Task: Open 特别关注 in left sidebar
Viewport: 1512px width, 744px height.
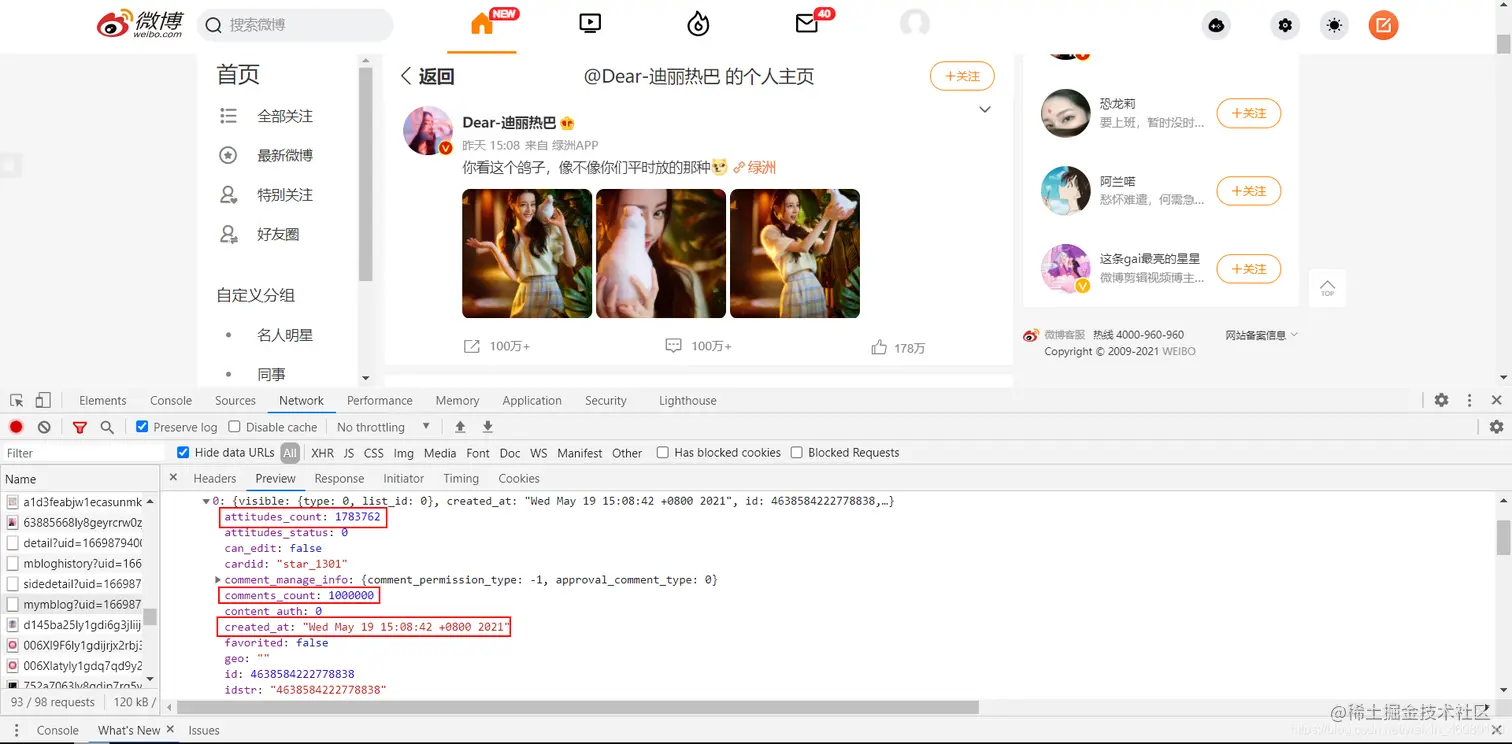Action: pyautogui.click(x=285, y=195)
